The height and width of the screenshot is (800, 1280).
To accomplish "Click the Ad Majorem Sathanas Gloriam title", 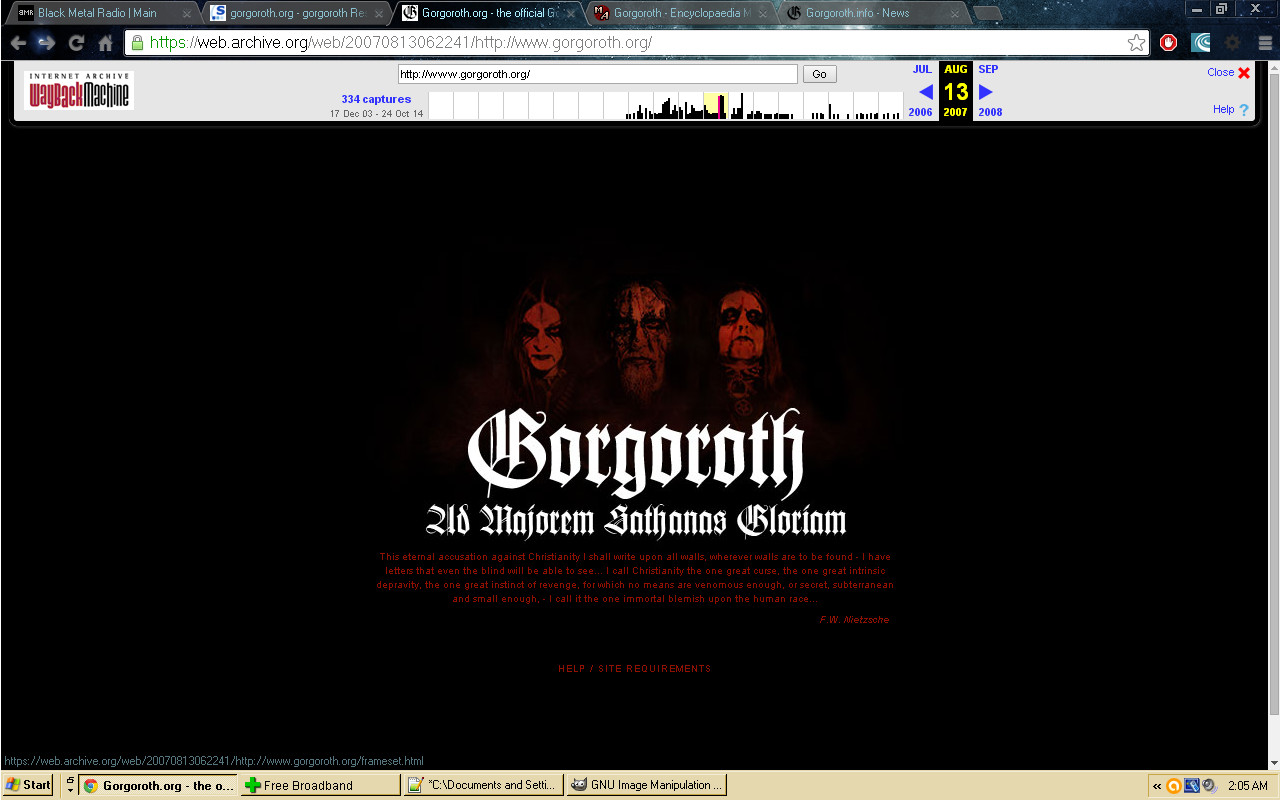I will (x=636, y=521).
